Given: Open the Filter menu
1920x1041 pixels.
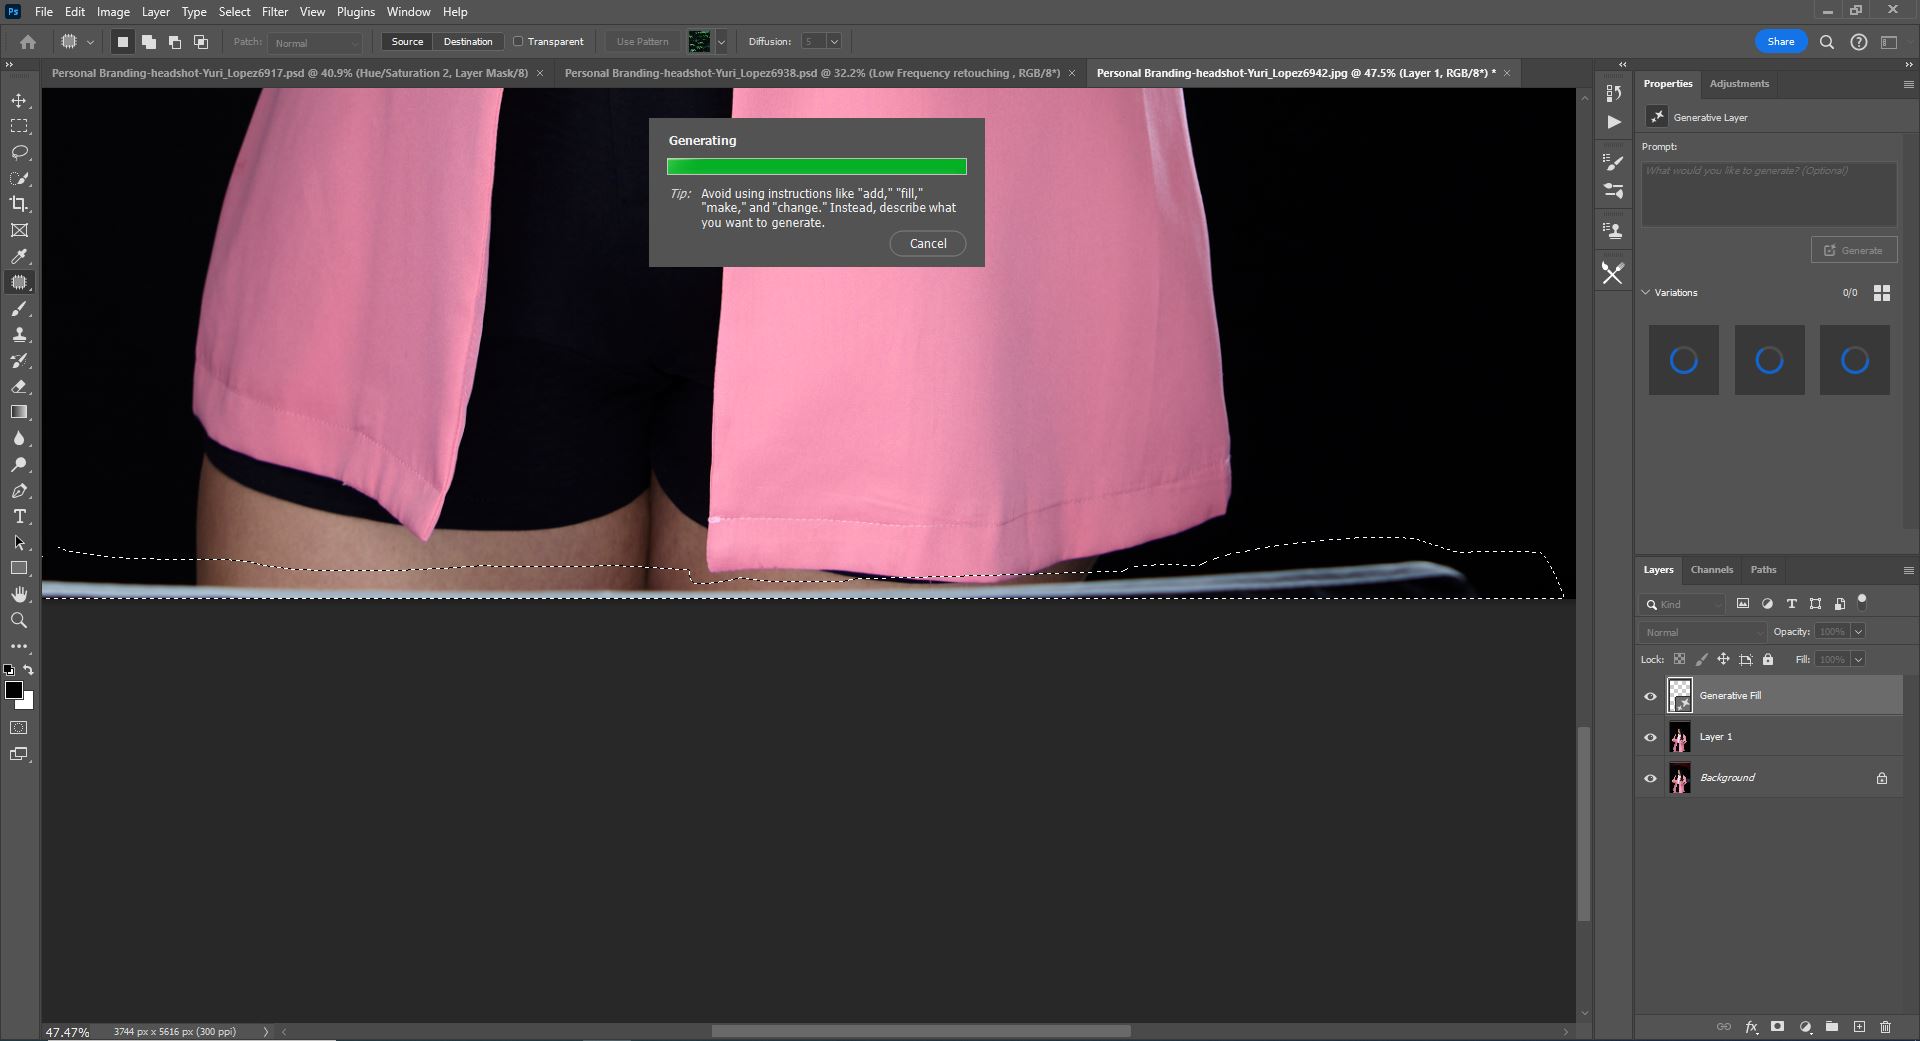Looking at the screenshot, I should coord(274,11).
